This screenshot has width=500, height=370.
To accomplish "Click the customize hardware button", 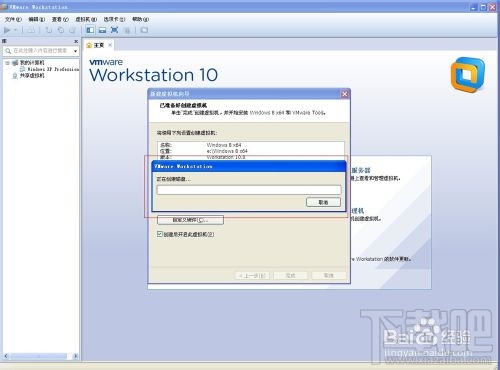I will pos(190,220).
